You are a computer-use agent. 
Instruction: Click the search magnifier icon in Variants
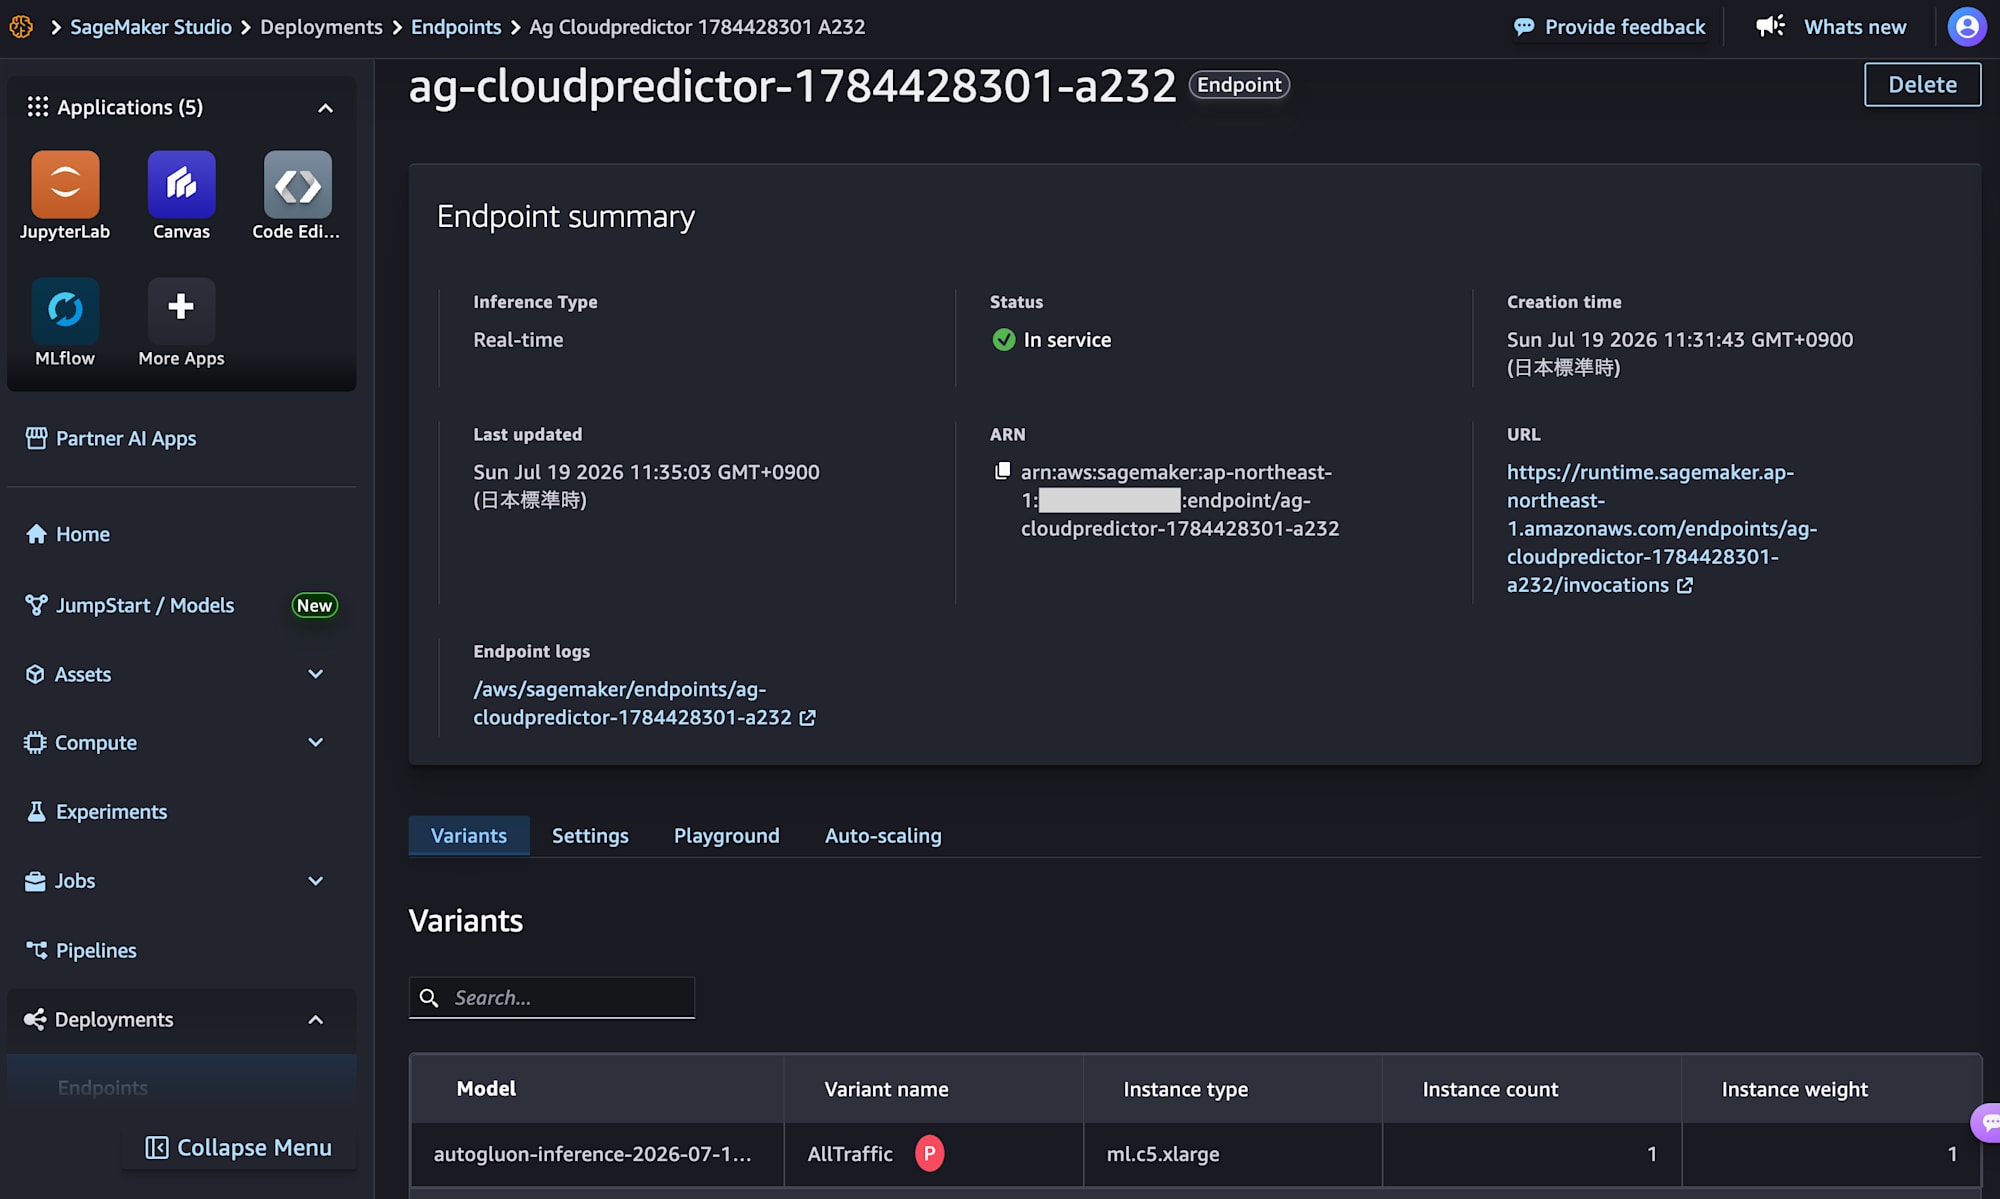(429, 998)
